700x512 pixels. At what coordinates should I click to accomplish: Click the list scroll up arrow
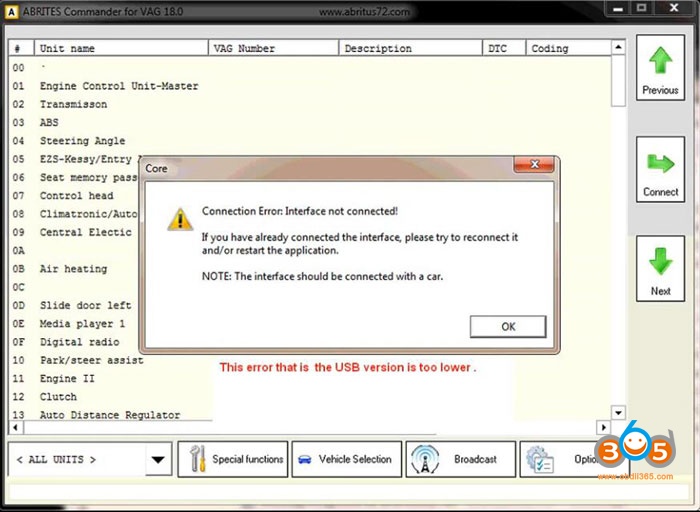tap(618, 47)
